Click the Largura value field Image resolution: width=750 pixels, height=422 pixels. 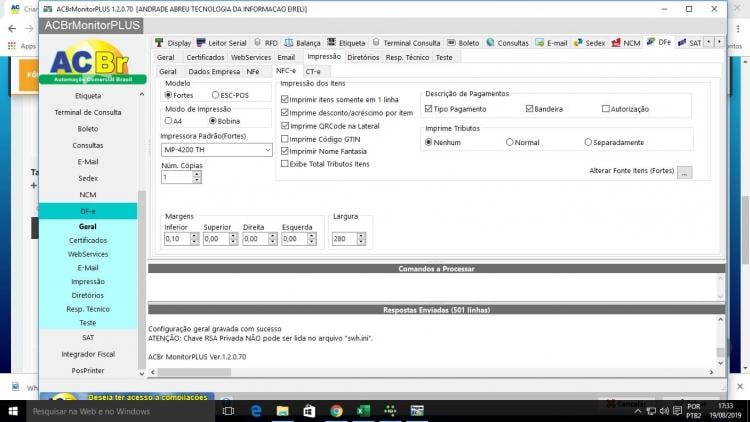[344, 239]
